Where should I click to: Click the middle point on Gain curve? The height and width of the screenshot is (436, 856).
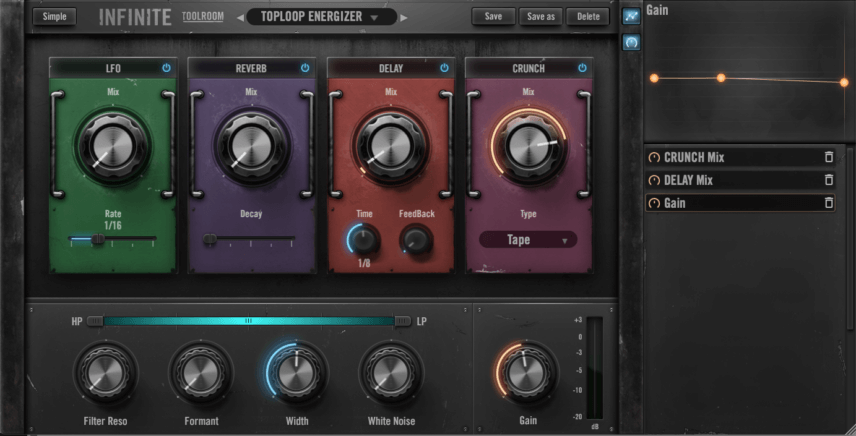point(721,78)
